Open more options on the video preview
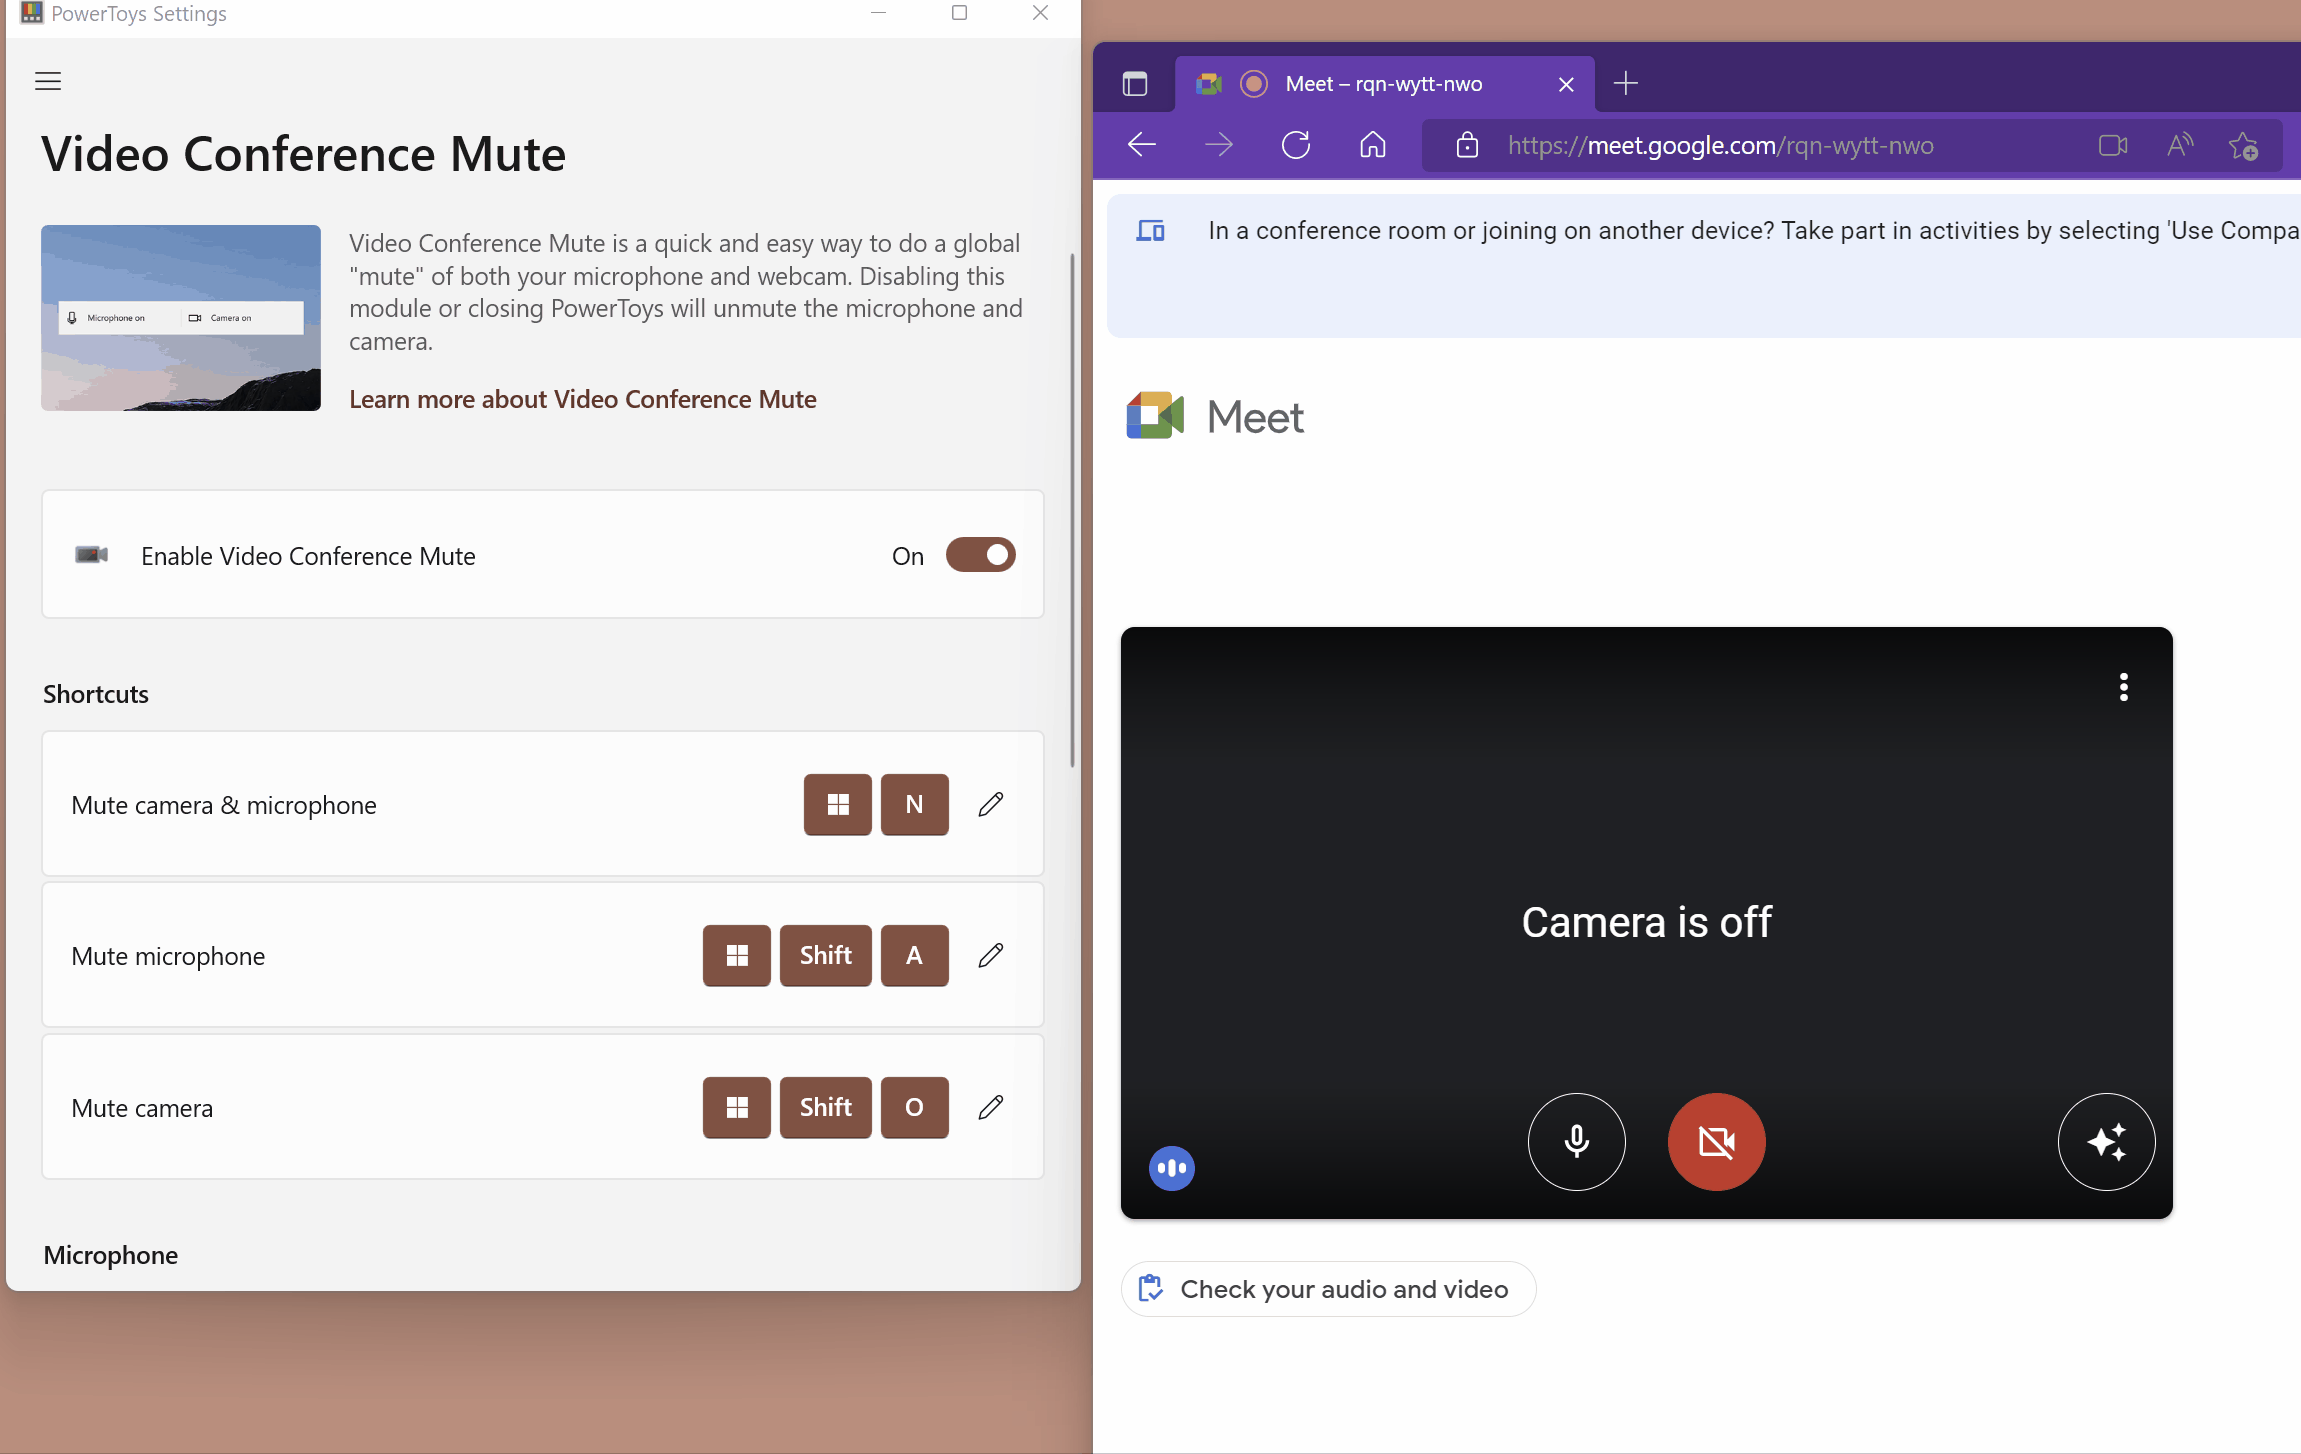Screen dimensions: 2301x1454 [2123, 686]
